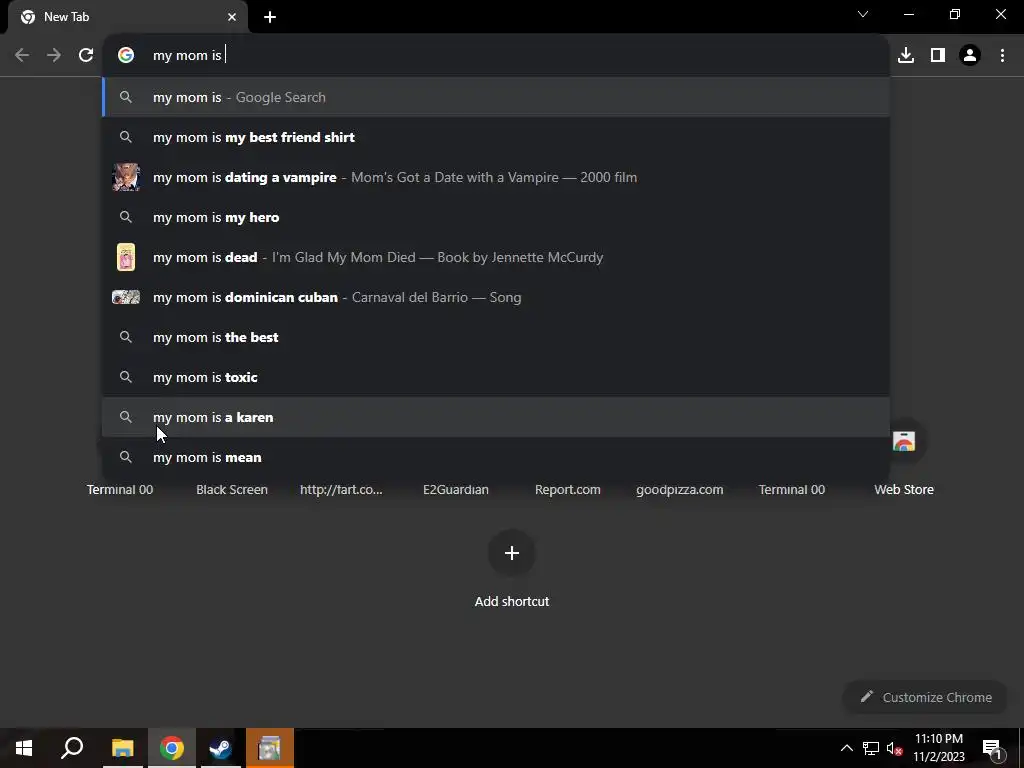Click the Add shortcut plus button
1024x768 pixels.
pyautogui.click(x=512, y=553)
